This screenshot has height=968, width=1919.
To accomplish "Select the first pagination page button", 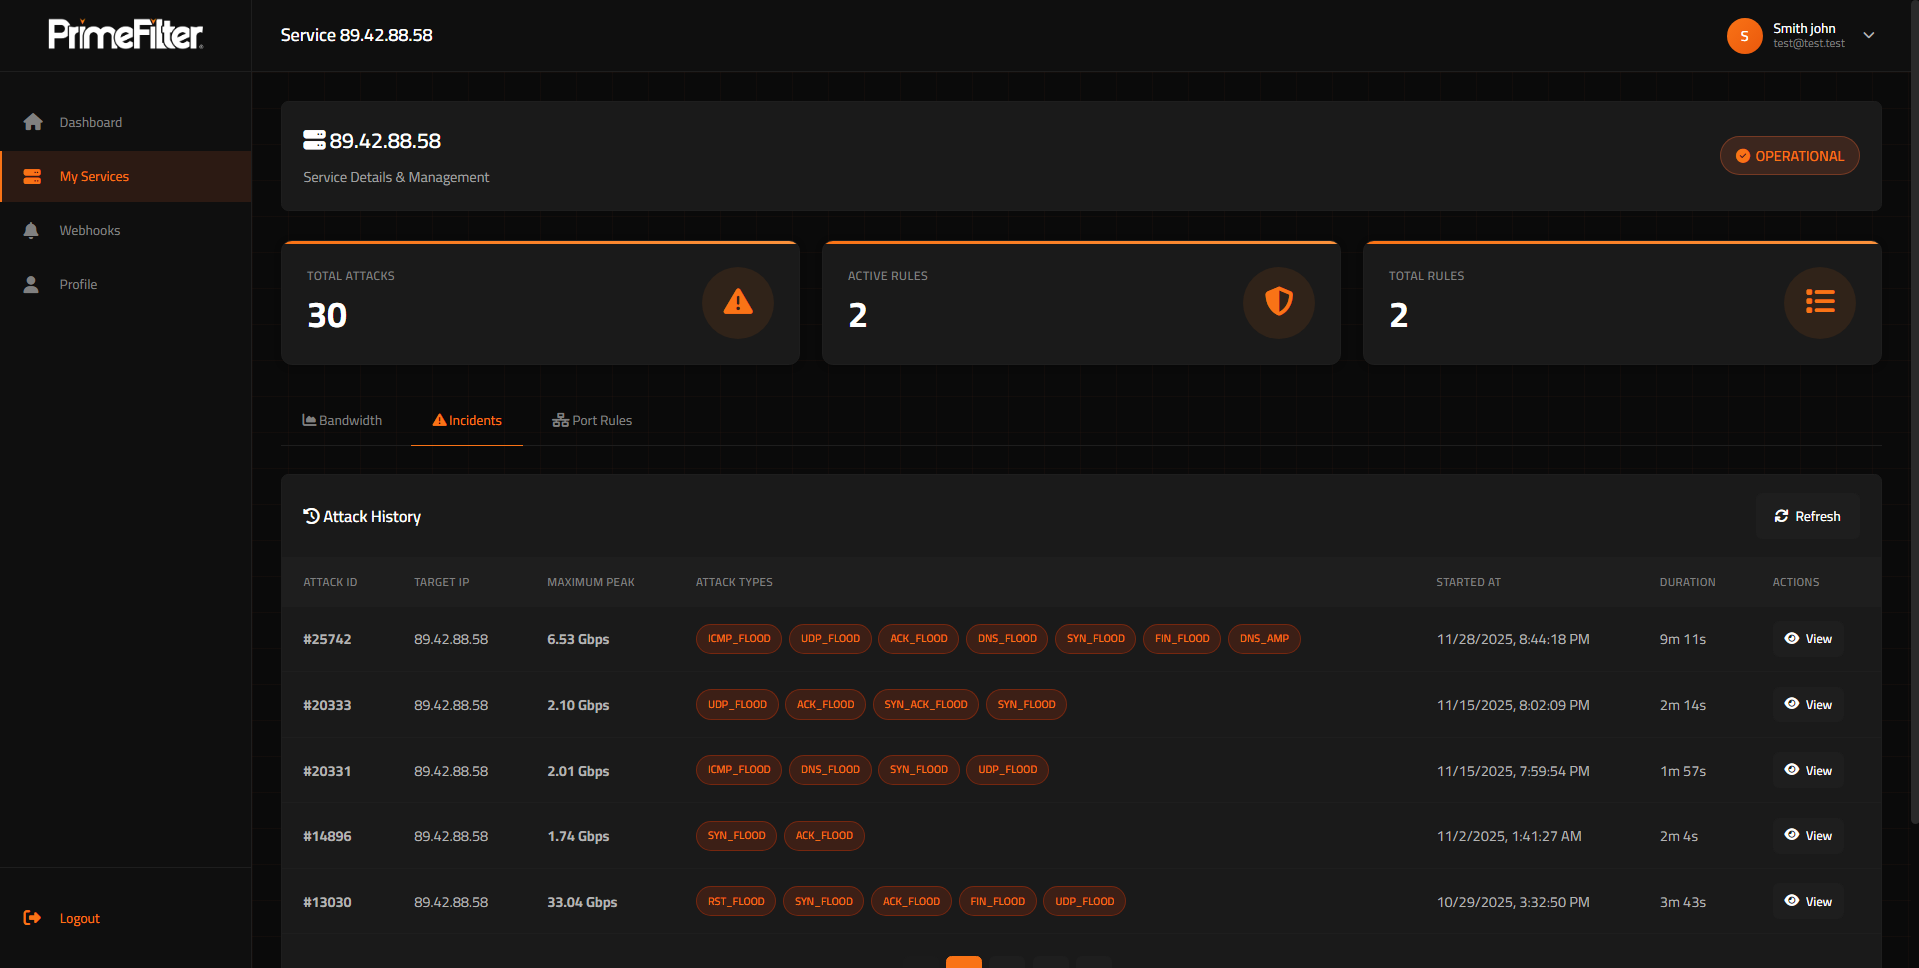I will click(963, 962).
